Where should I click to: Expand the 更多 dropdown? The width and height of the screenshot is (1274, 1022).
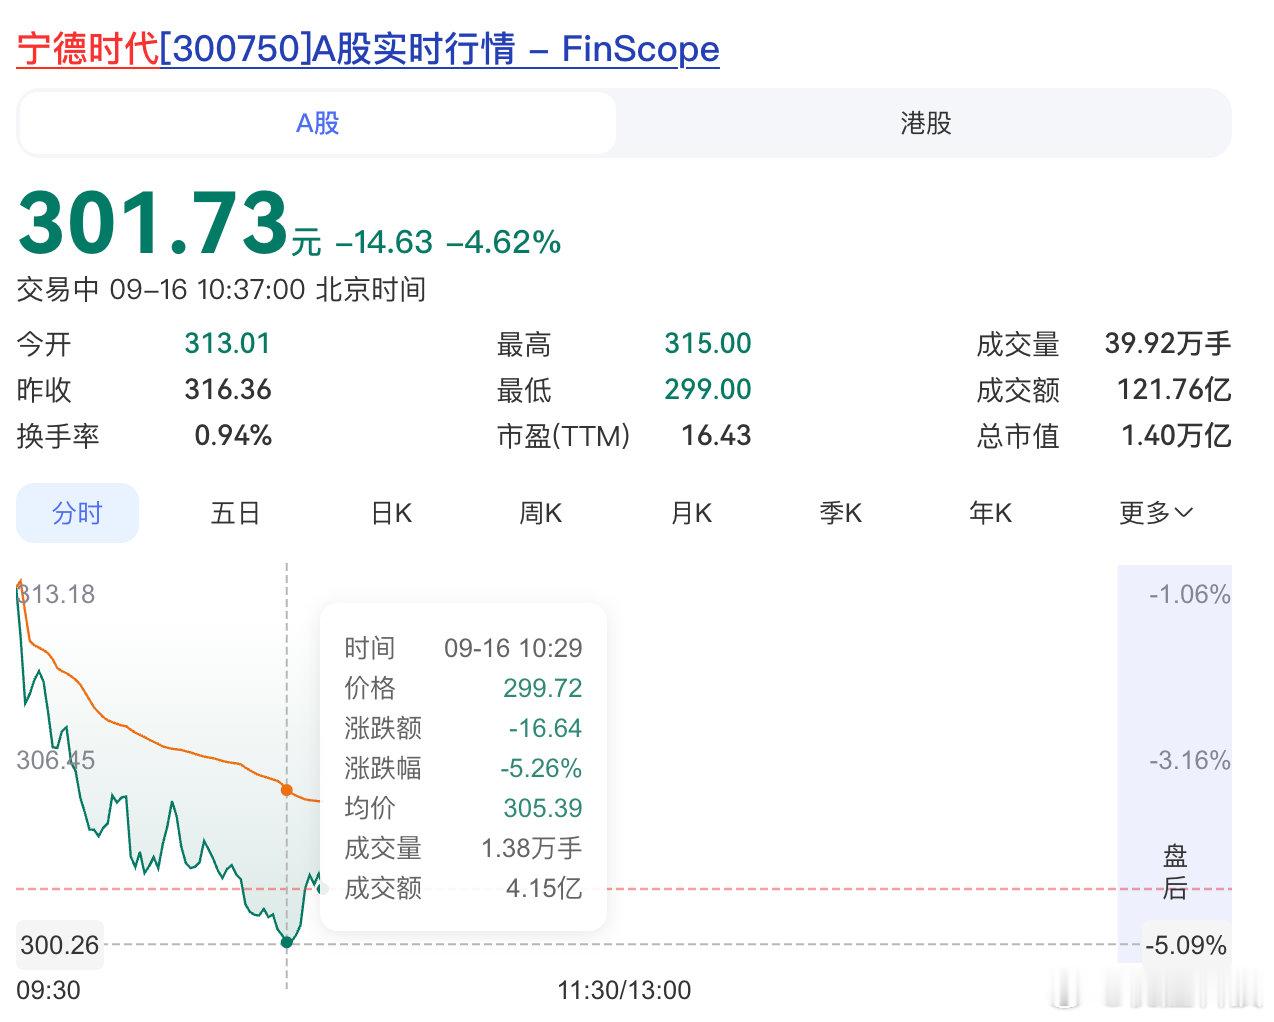point(1156,513)
